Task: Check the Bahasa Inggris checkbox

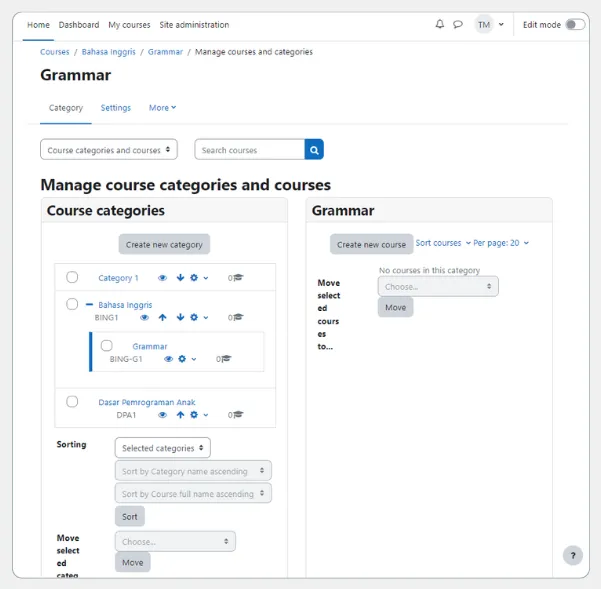Action: 72,304
